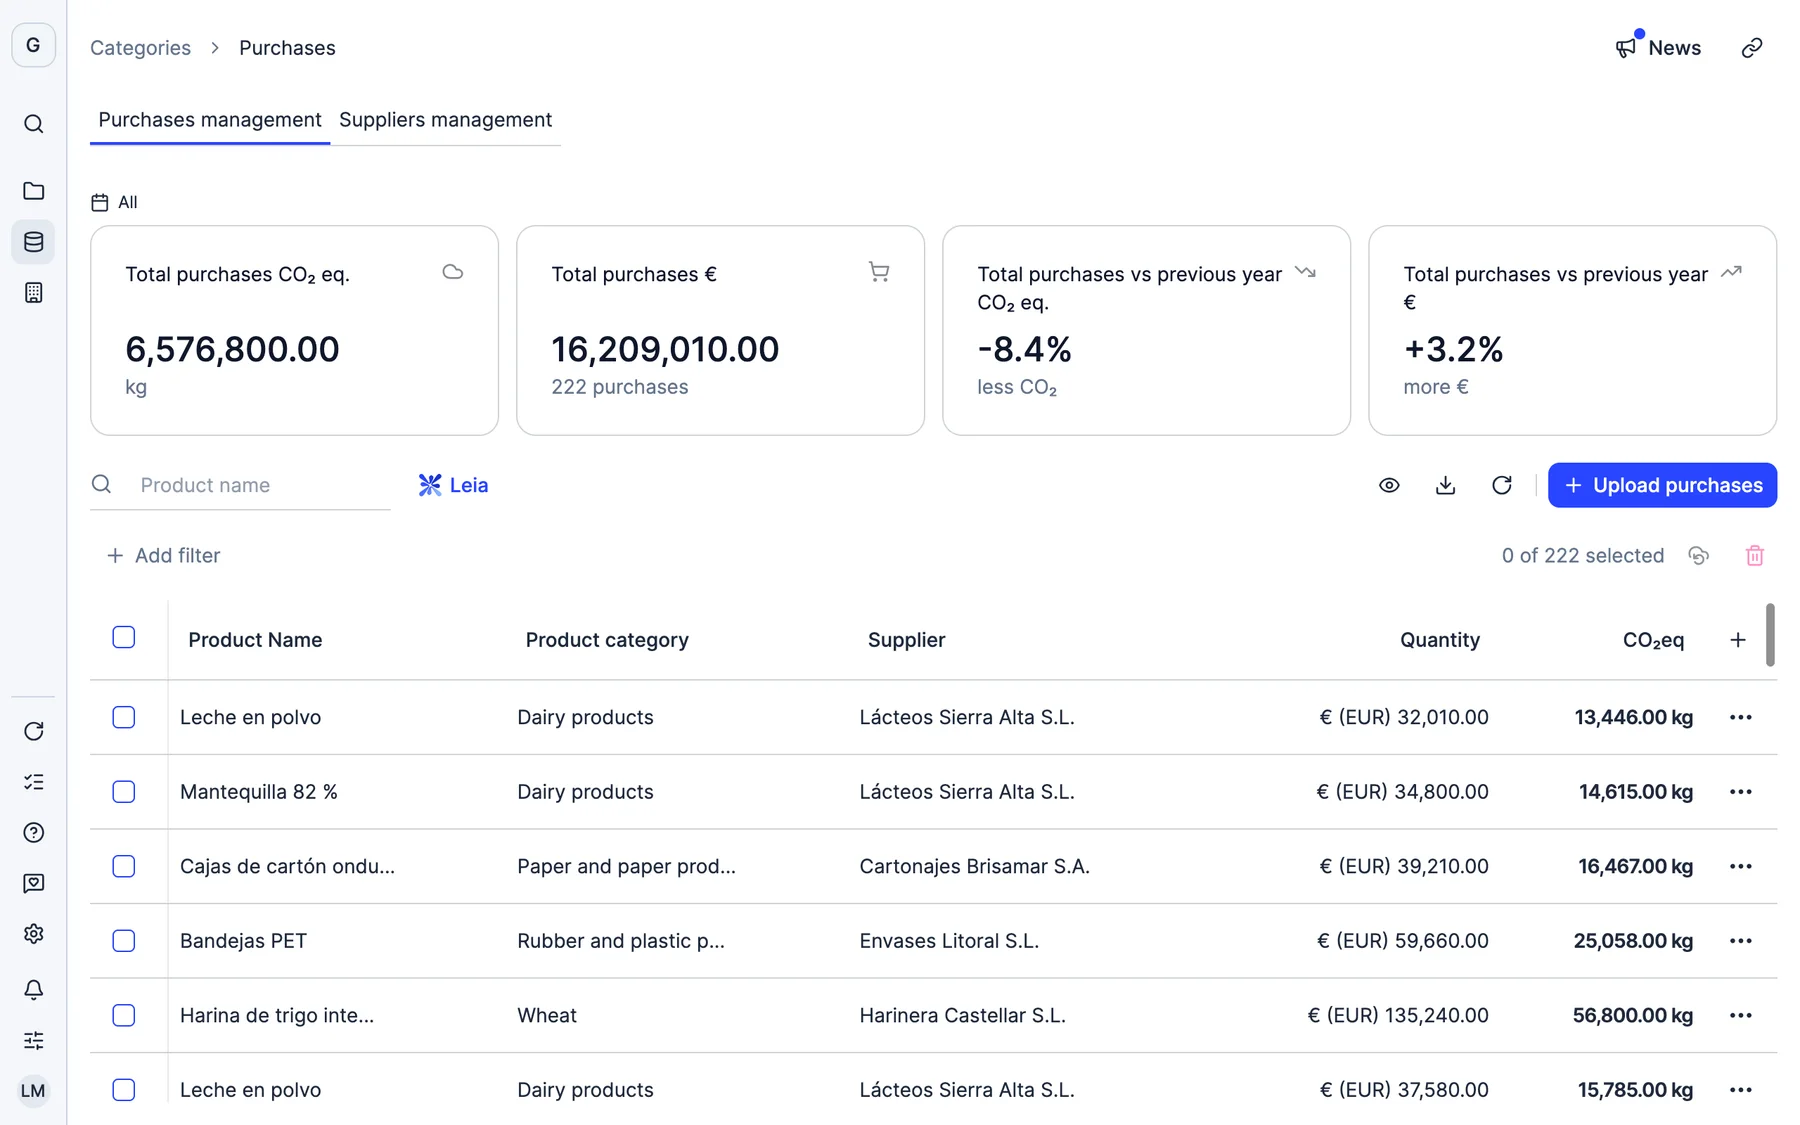Click the copy link icon at top right
Image resolution: width=1800 pixels, height=1125 pixels.
pos(1752,48)
